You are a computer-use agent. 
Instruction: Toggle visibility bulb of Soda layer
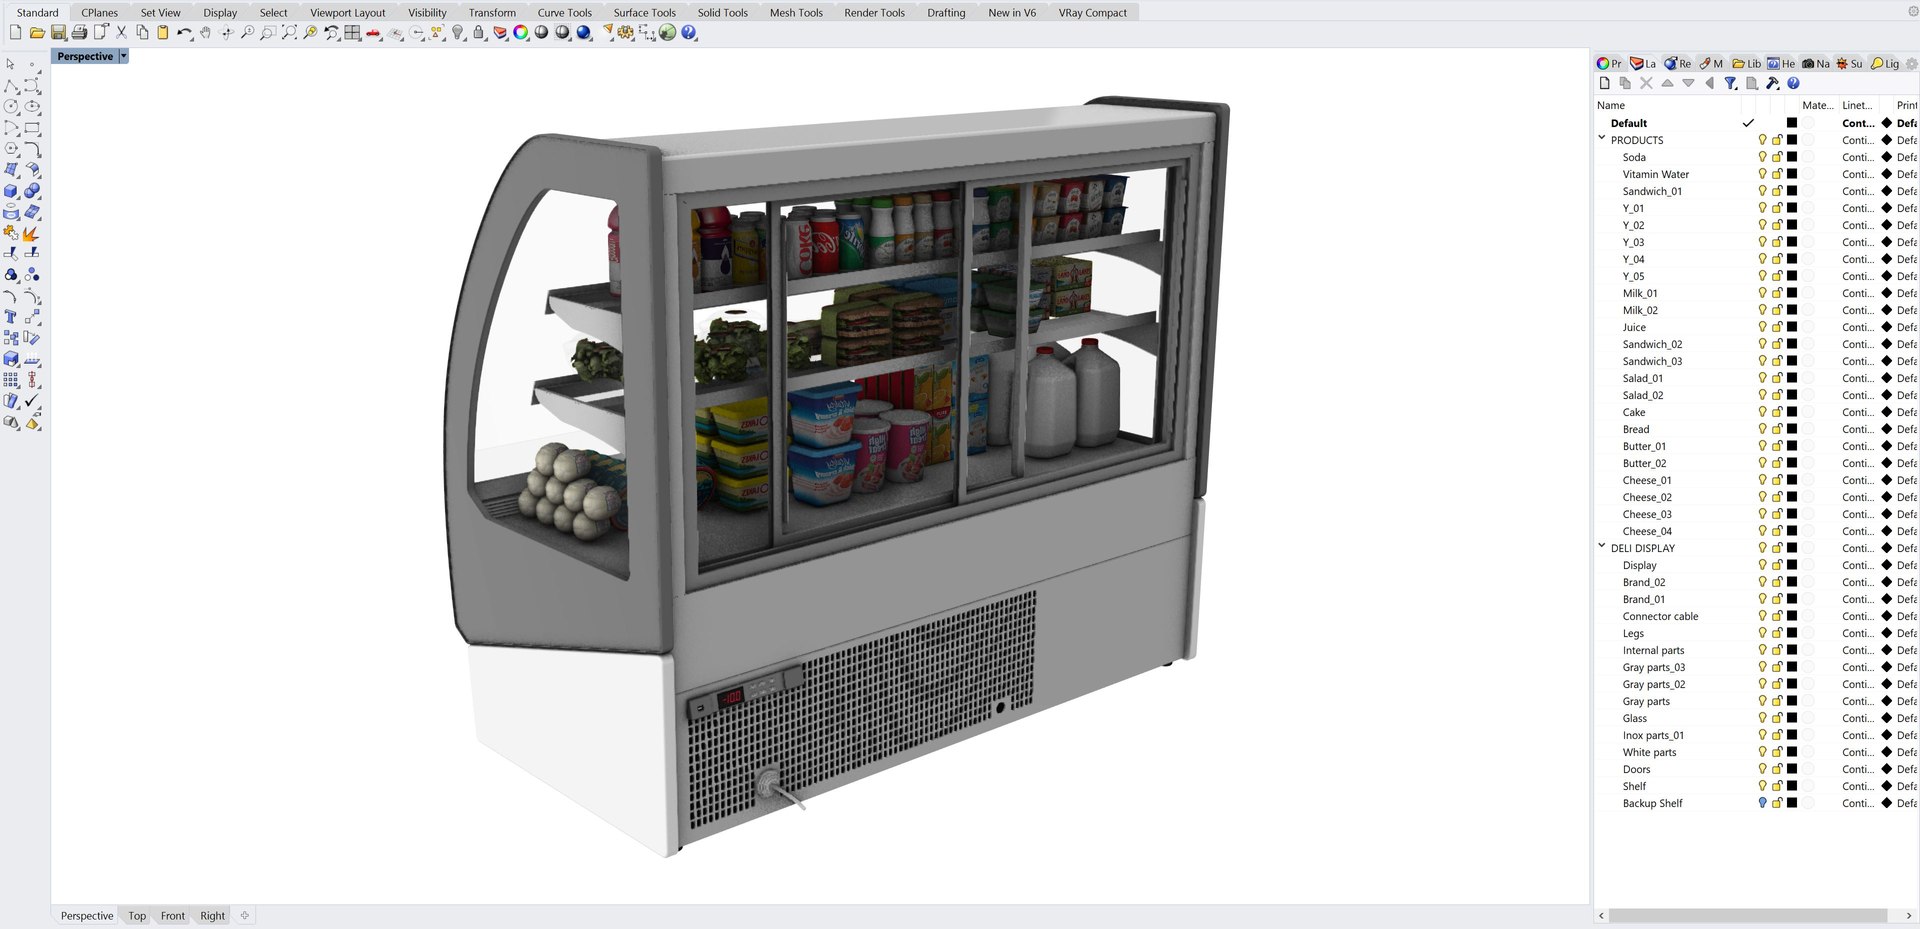[1762, 157]
